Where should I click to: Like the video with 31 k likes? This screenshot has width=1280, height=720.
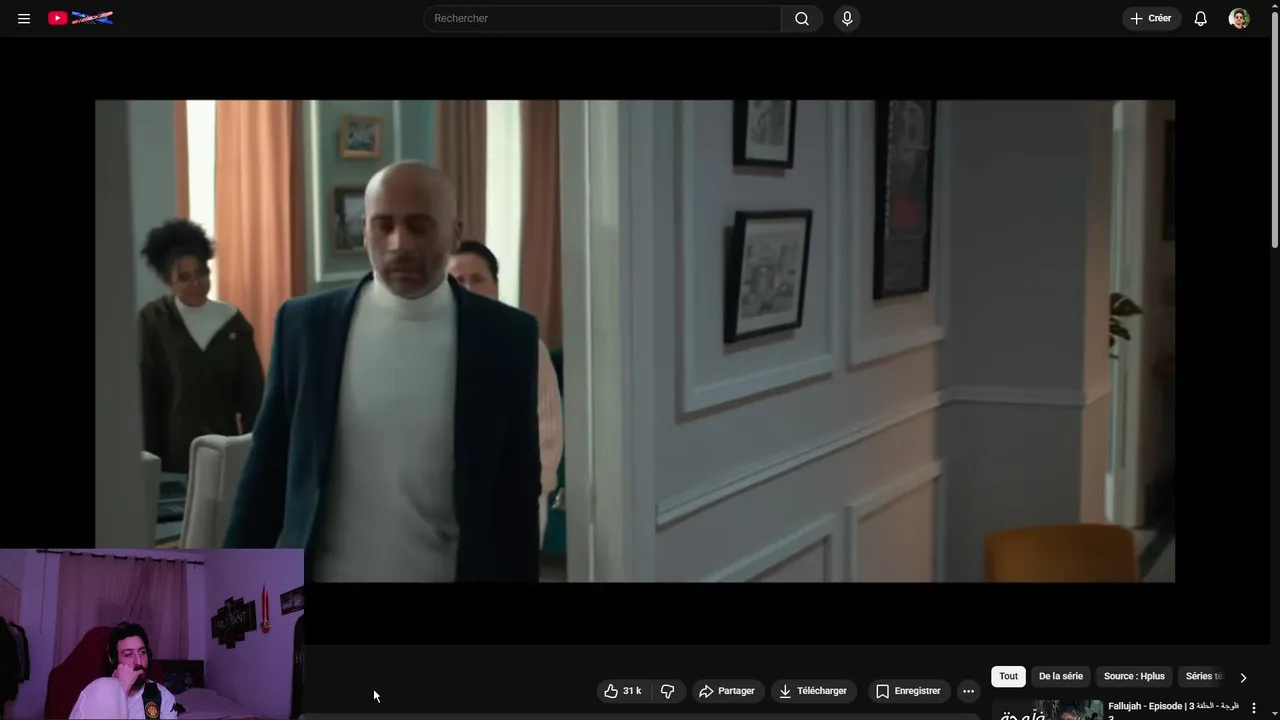tap(623, 691)
